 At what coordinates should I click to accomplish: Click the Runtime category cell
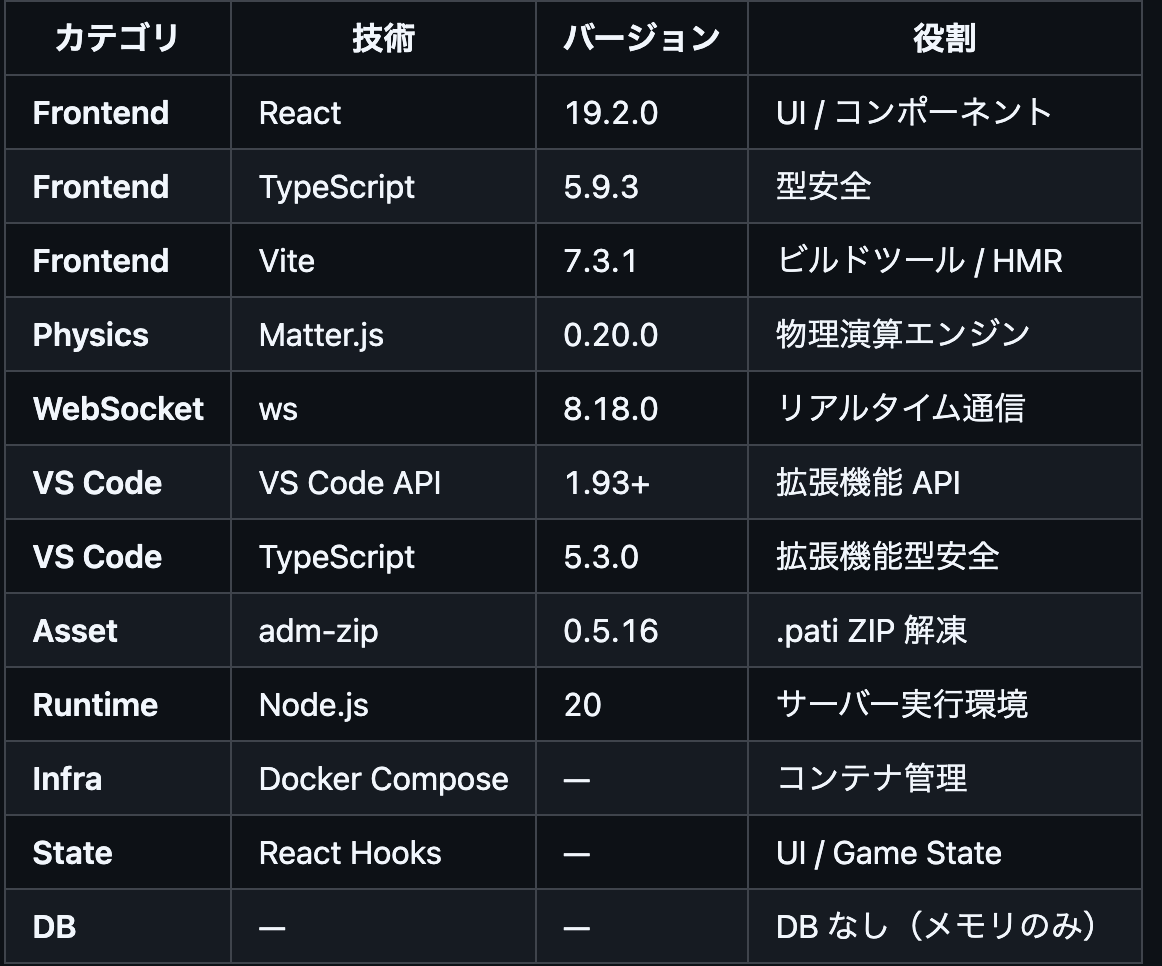(x=96, y=705)
